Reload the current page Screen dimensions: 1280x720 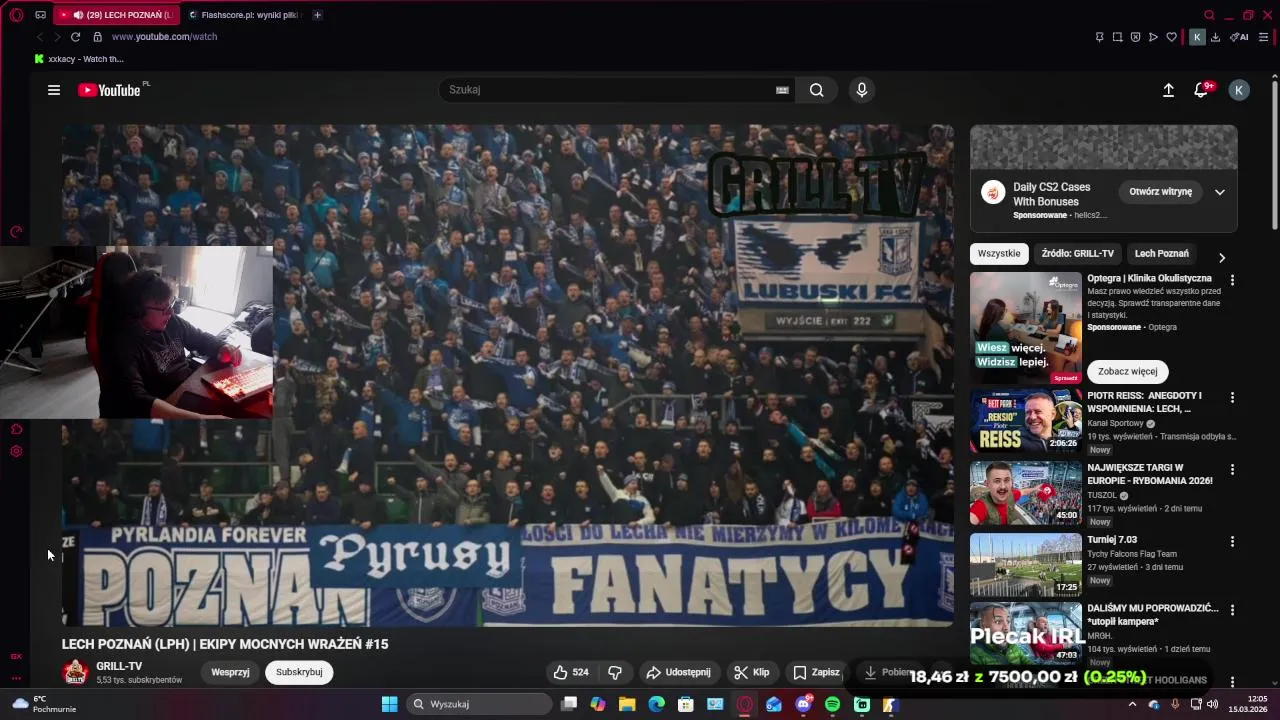pyautogui.click(x=75, y=37)
